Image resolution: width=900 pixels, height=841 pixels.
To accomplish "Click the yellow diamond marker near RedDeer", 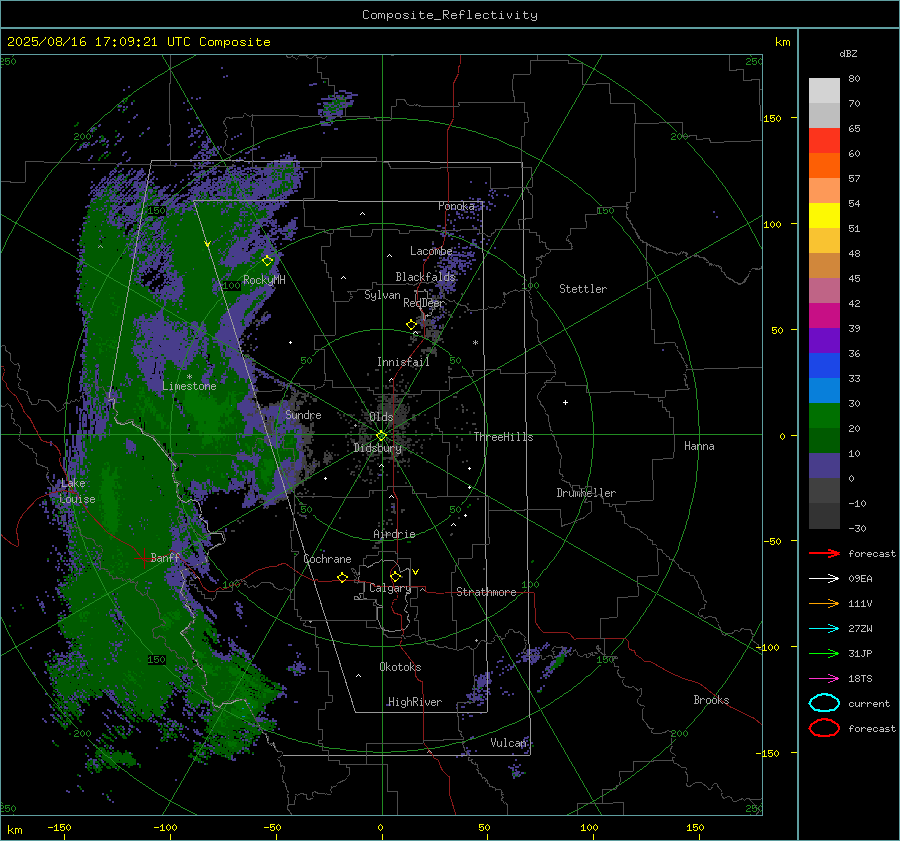I will (411, 325).
